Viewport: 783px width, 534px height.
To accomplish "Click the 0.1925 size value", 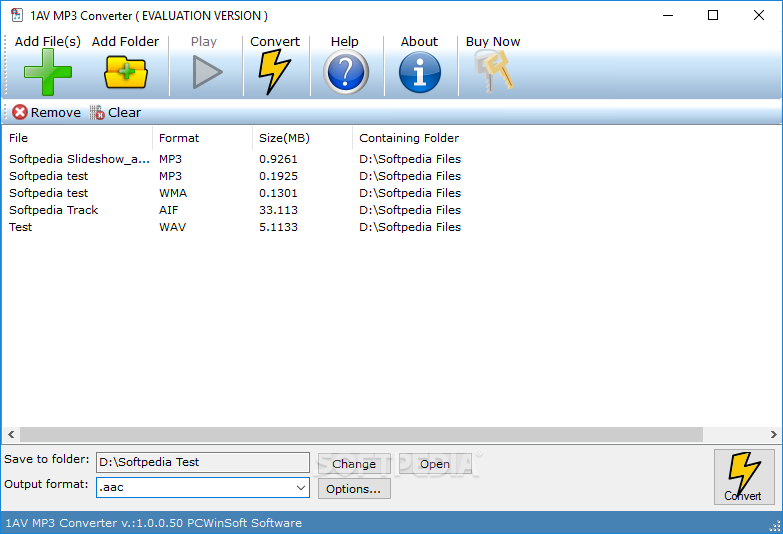I will [278, 176].
